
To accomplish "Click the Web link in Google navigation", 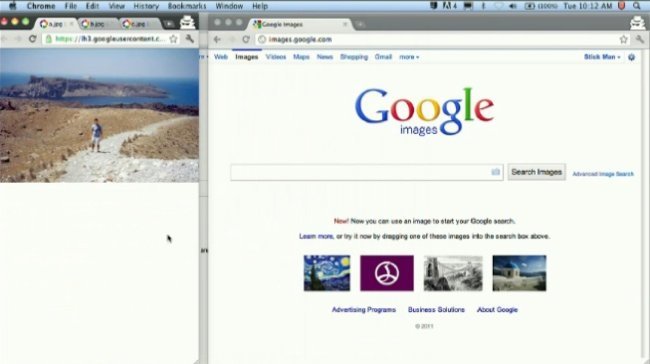I will [221, 57].
